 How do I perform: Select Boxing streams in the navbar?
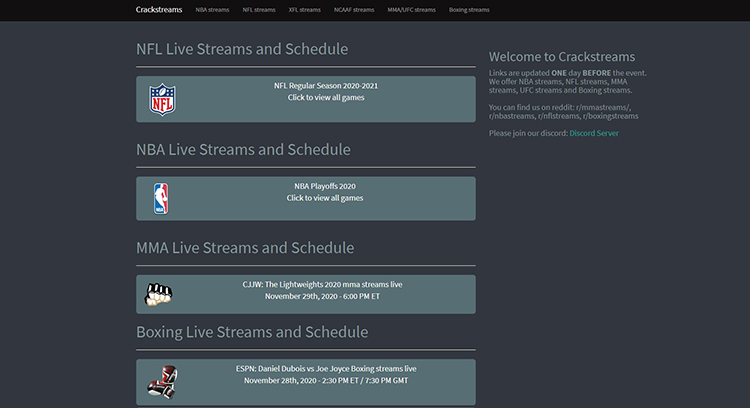(x=469, y=10)
